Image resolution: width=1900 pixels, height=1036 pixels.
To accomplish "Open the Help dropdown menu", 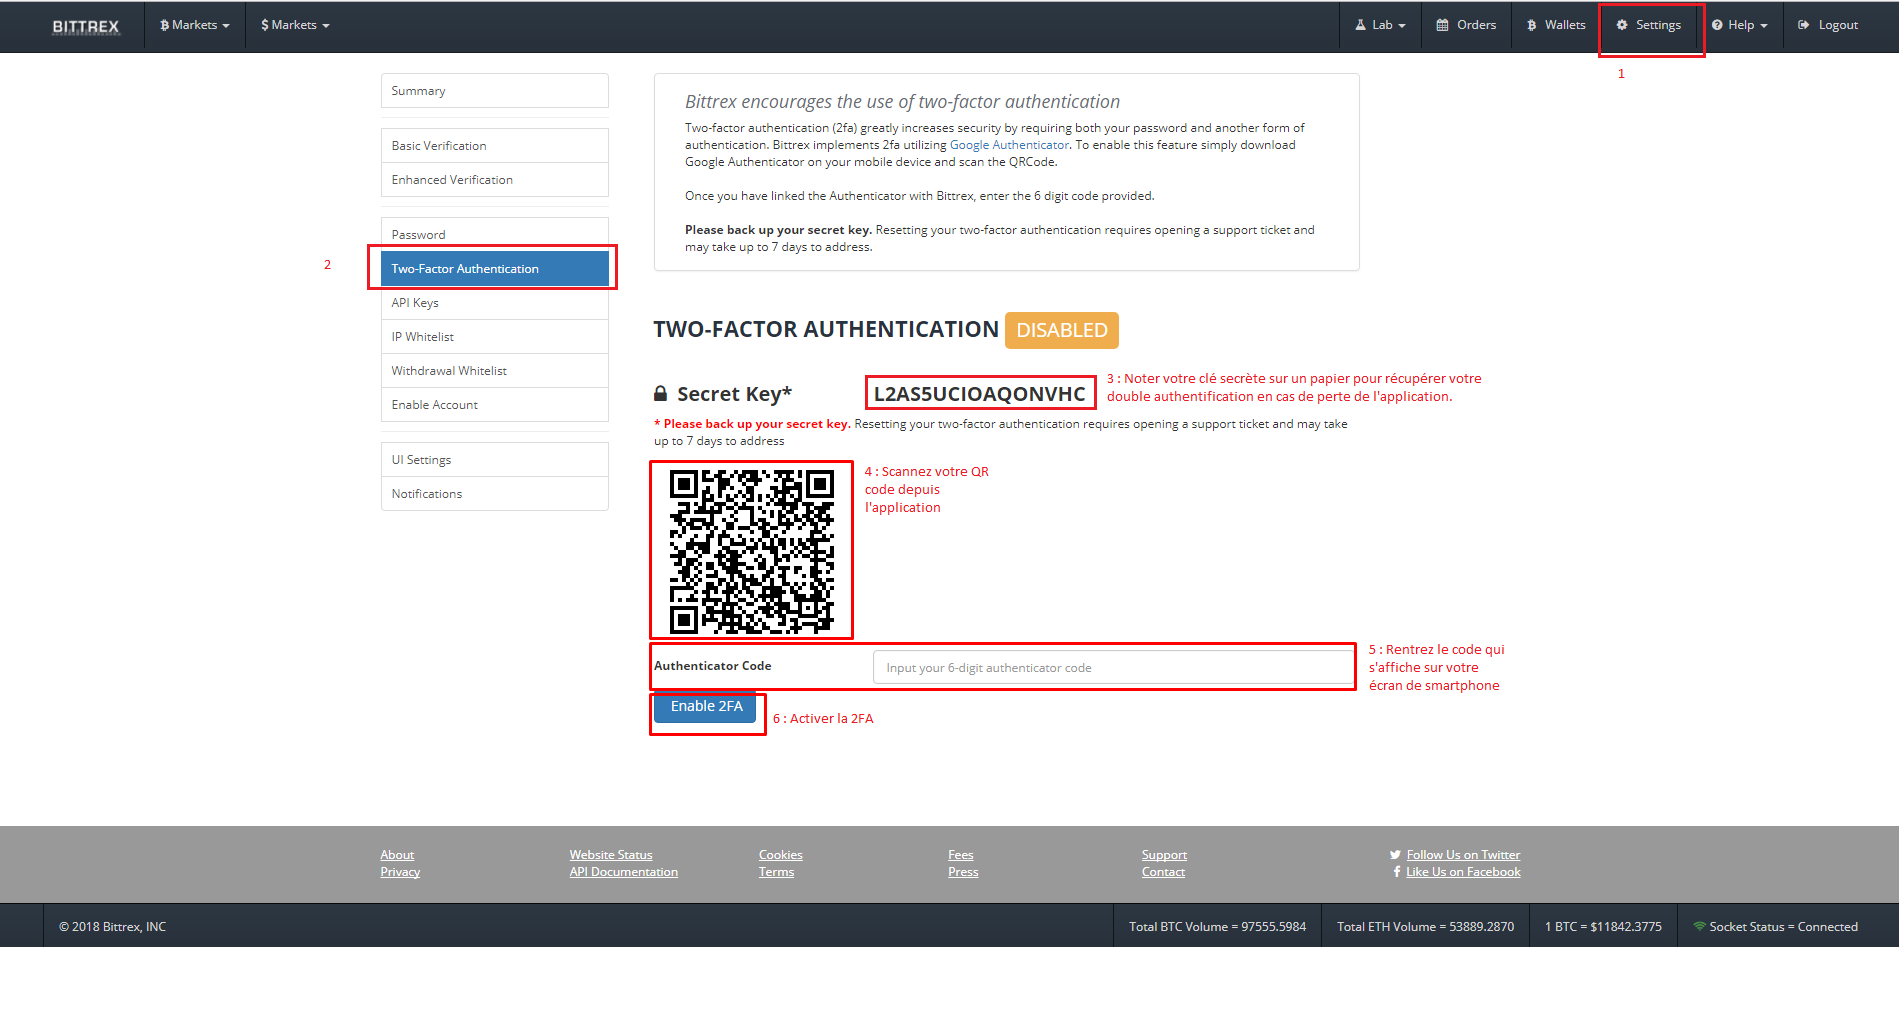I will click(x=1739, y=25).
